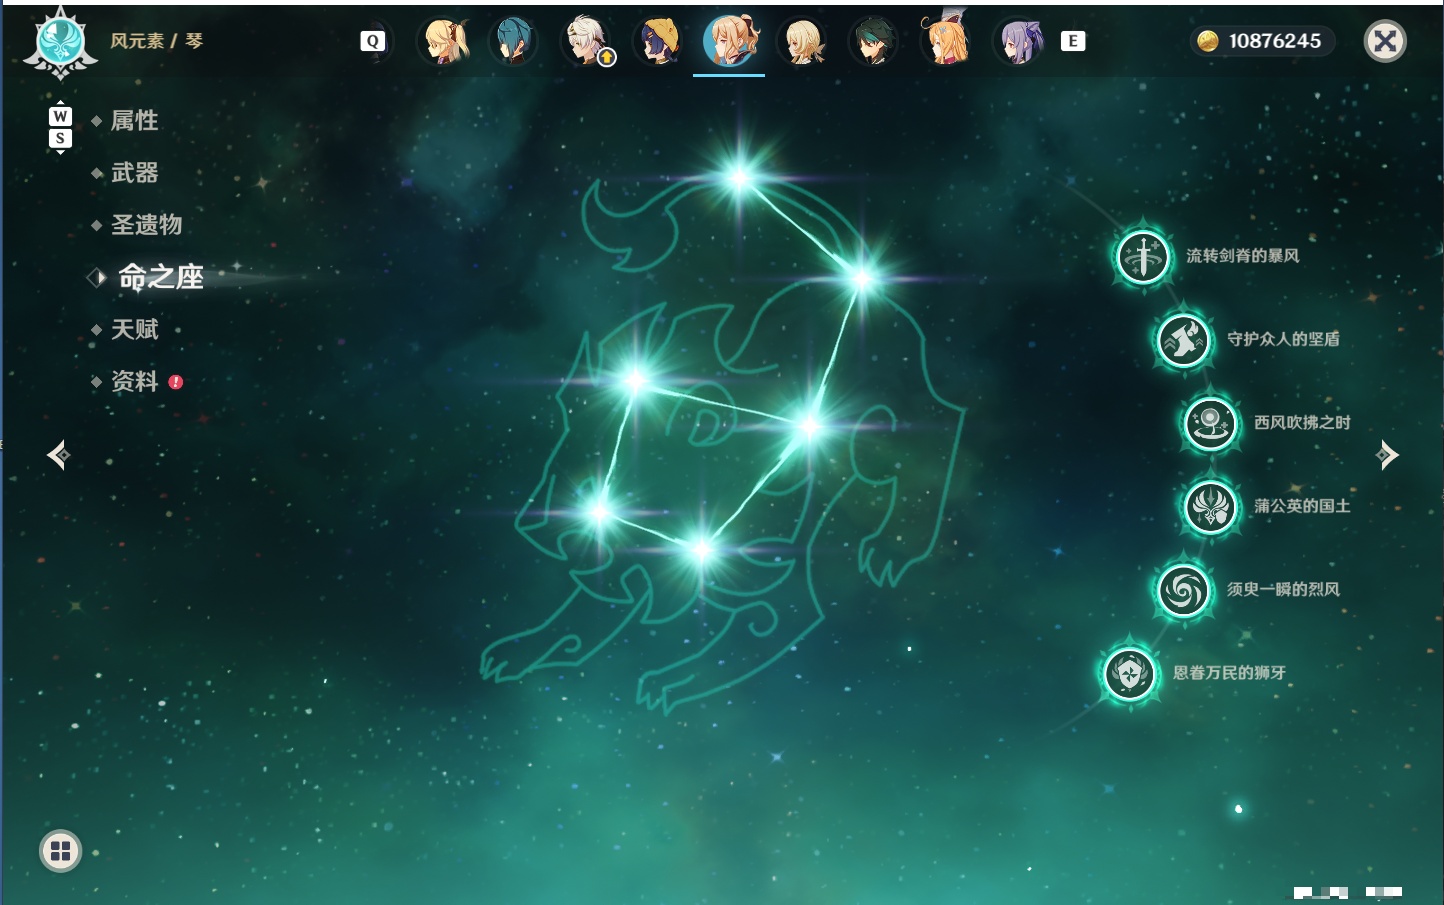Viewport: 1444px width, 905px height.
Task: Click the topmost star of the lion constellation
Action: (740, 178)
